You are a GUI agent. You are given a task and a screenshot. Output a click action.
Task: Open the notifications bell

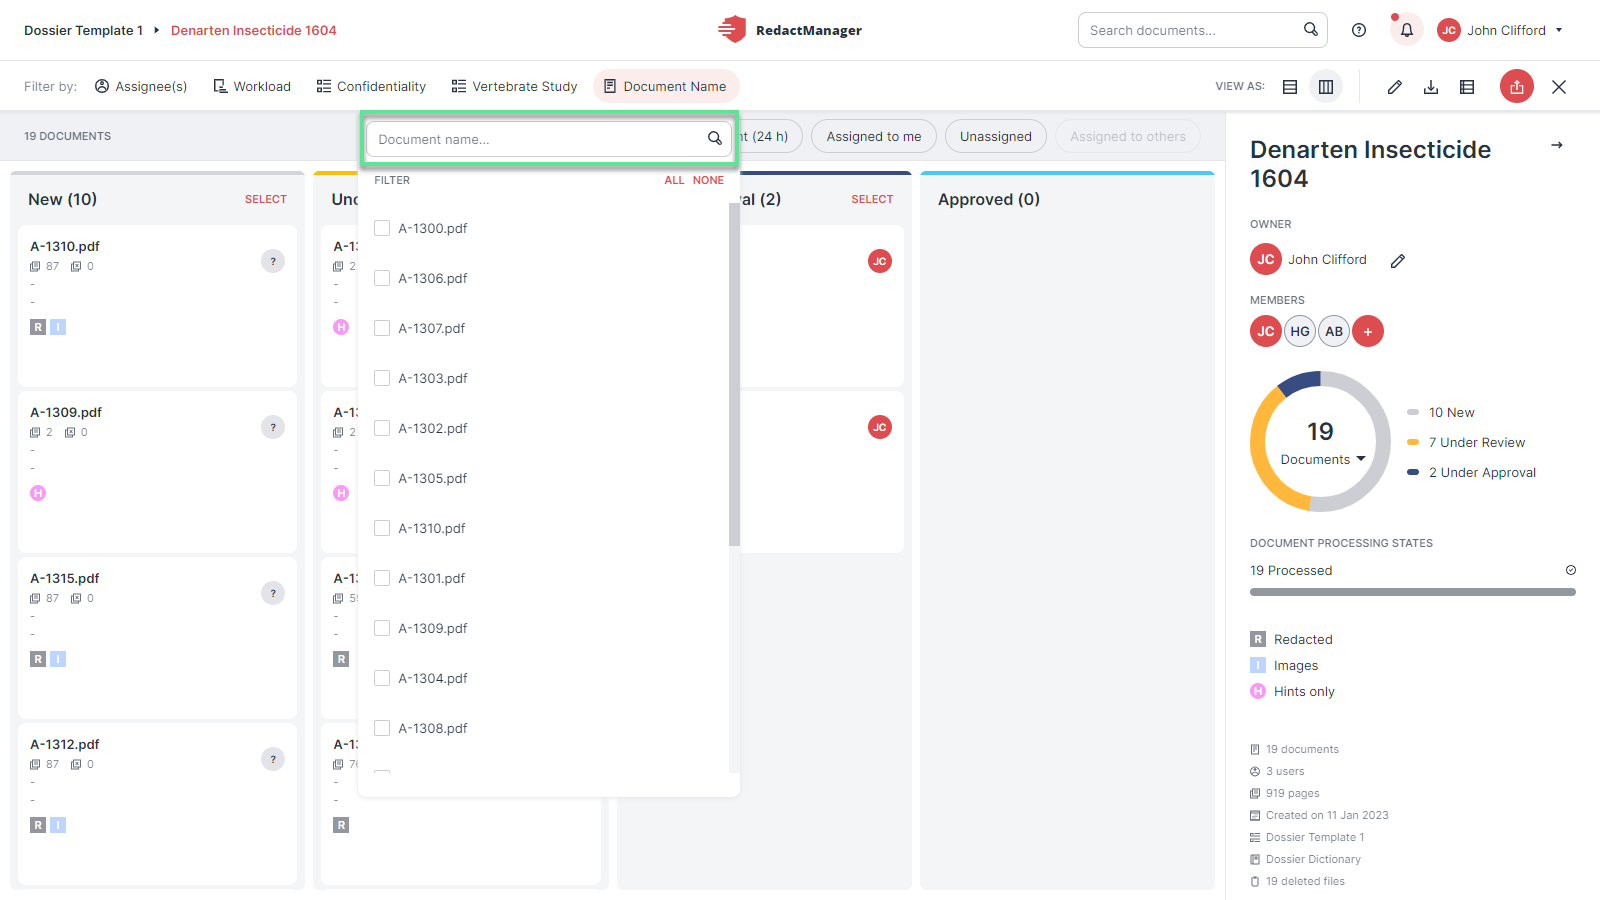point(1407,30)
